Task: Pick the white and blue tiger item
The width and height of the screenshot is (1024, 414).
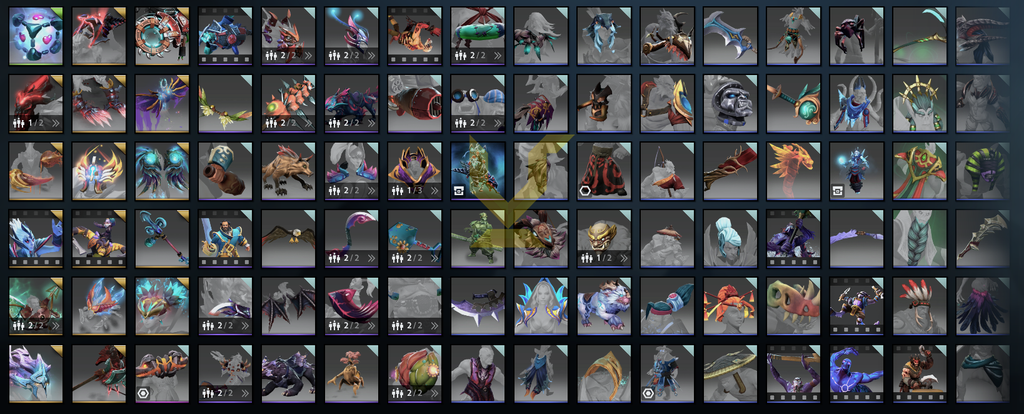Action: pyautogui.click(x=604, y=306)
